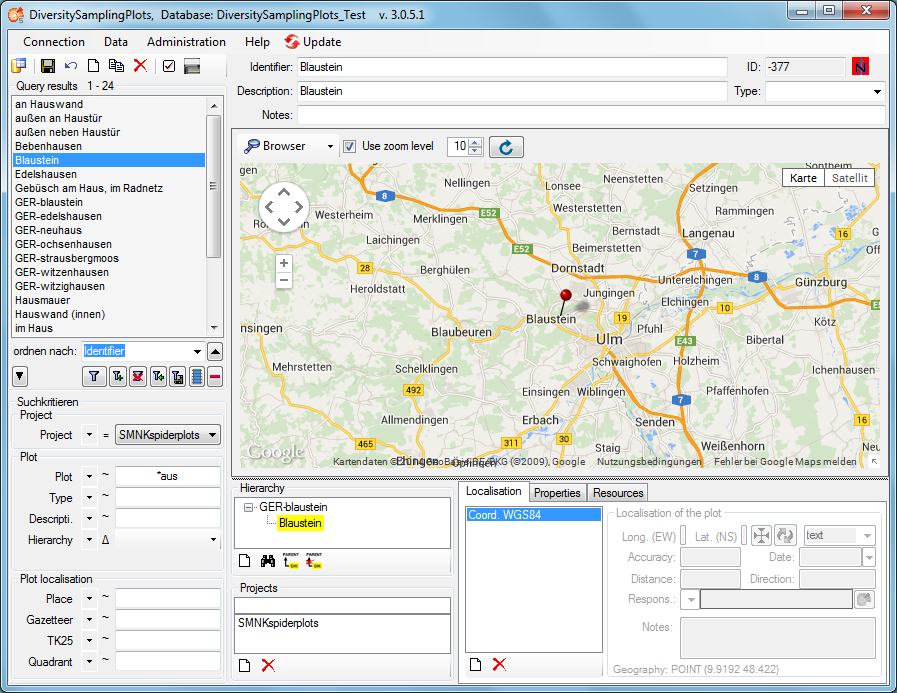Search hierarchy with the binoculars icon

[x=268, y=561]
